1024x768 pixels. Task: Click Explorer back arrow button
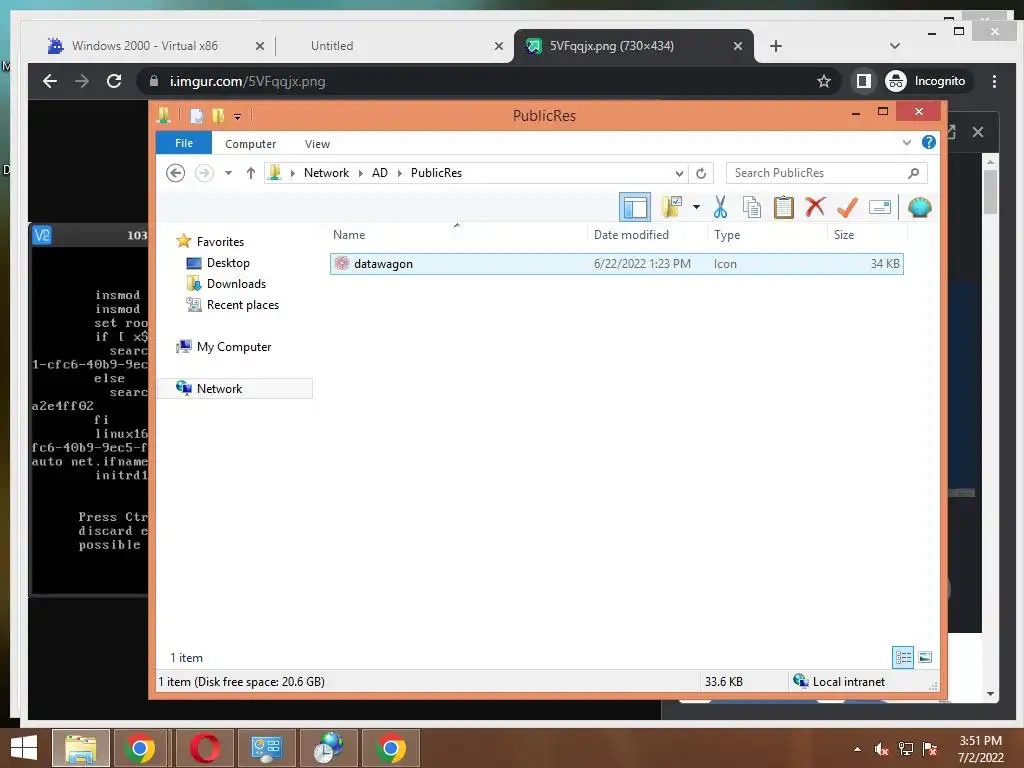tap(176, 173)
